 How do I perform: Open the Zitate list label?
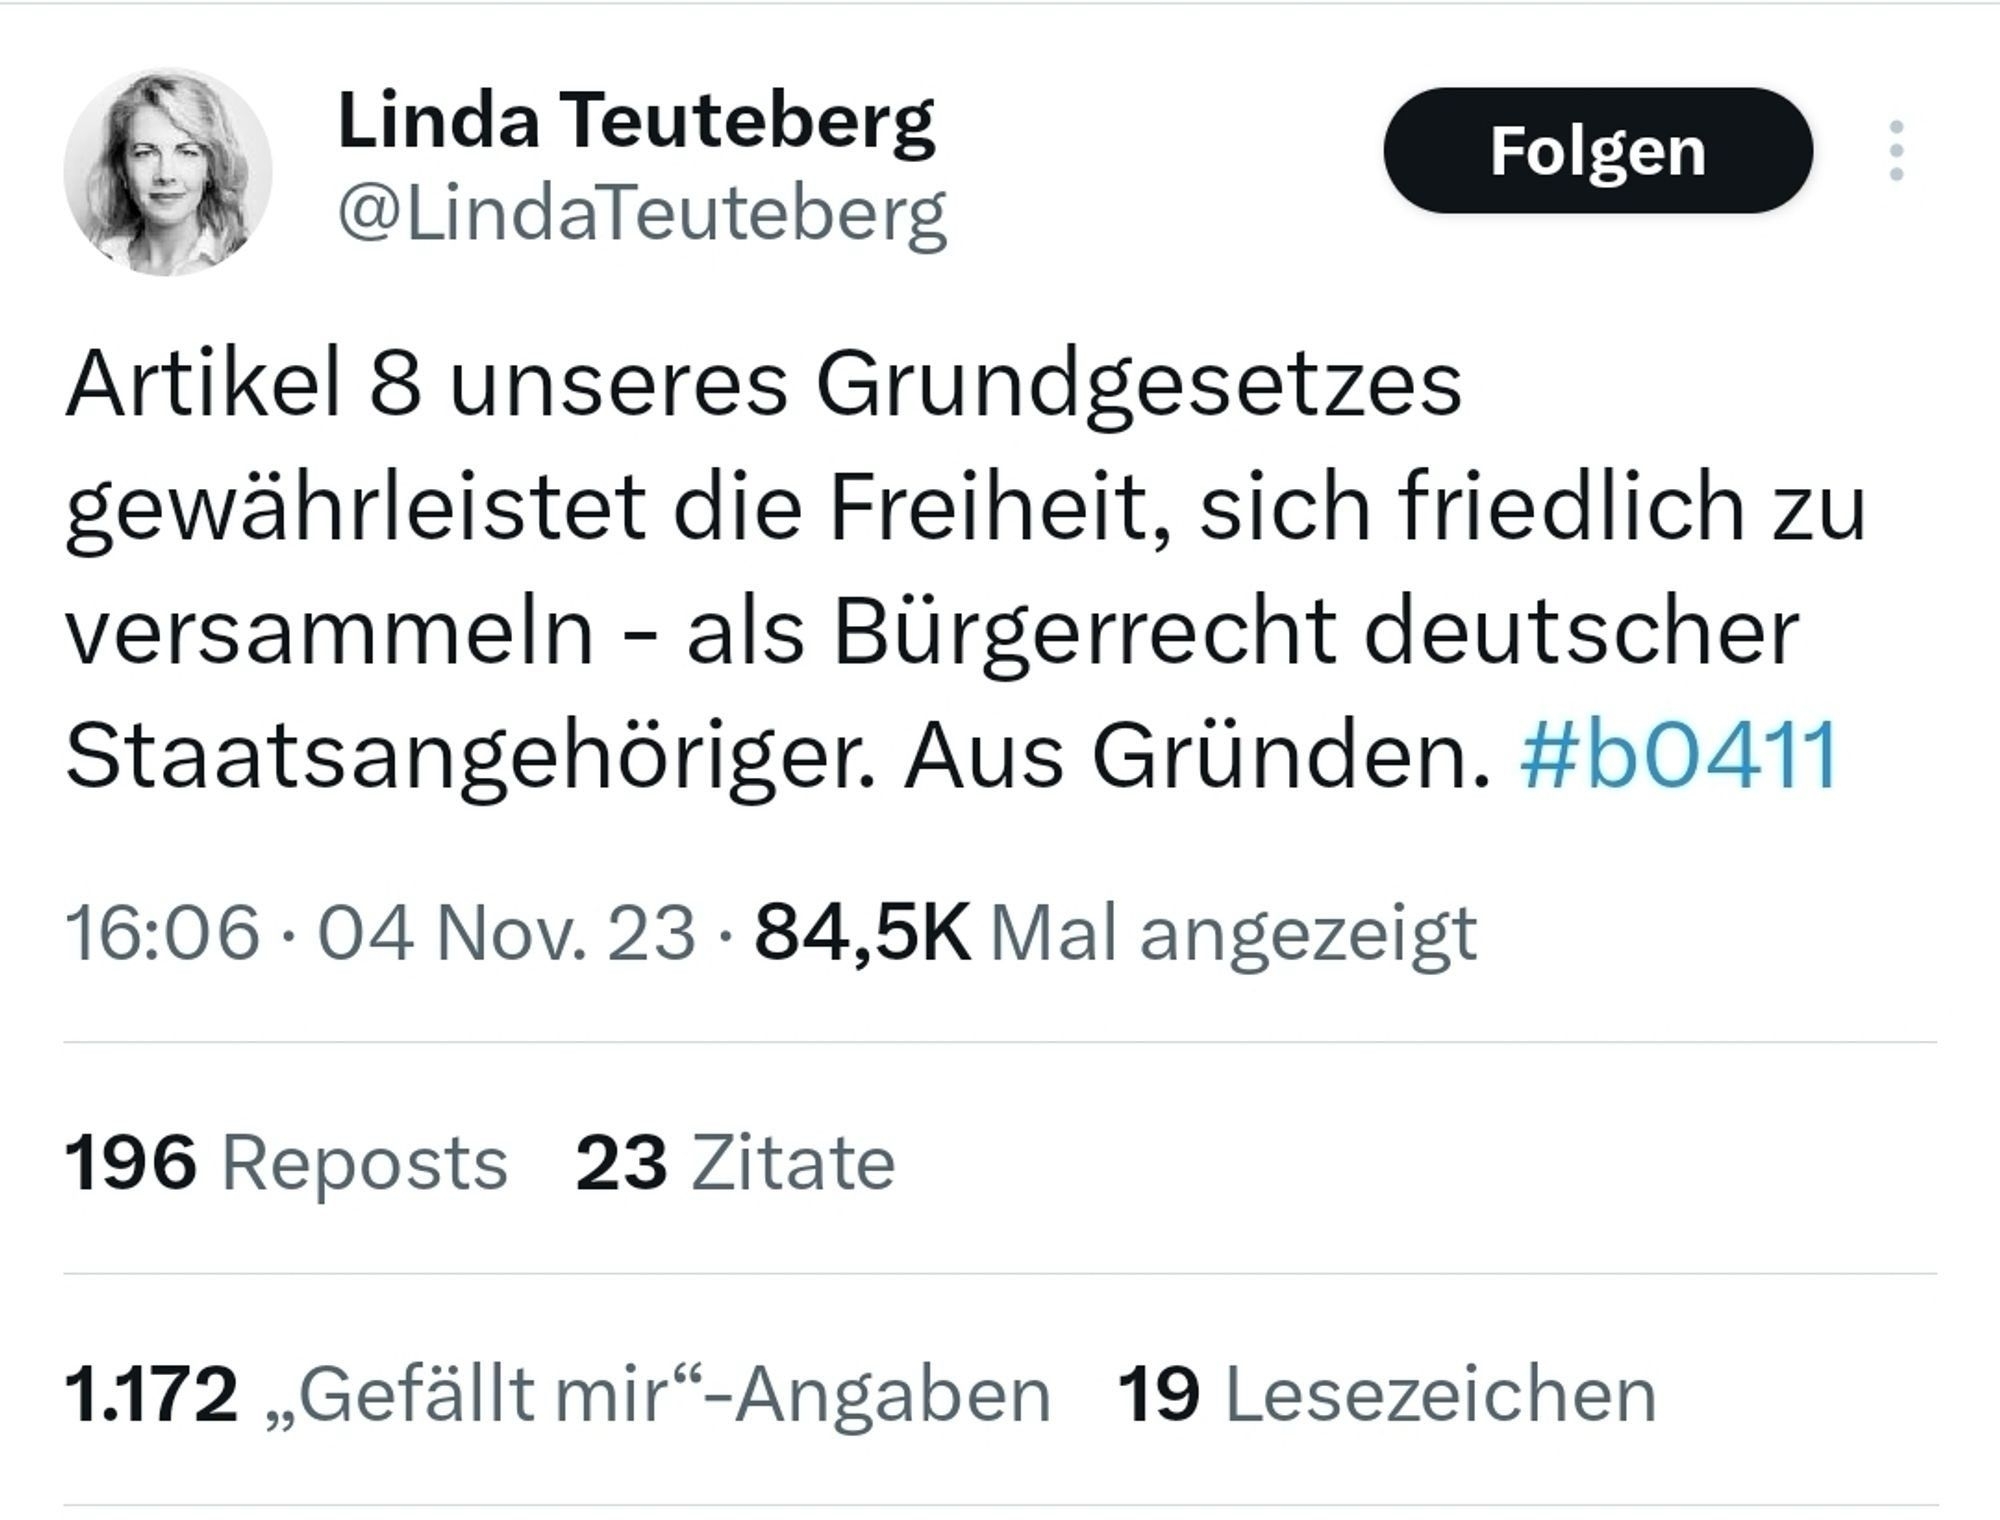click(793, 1164)
